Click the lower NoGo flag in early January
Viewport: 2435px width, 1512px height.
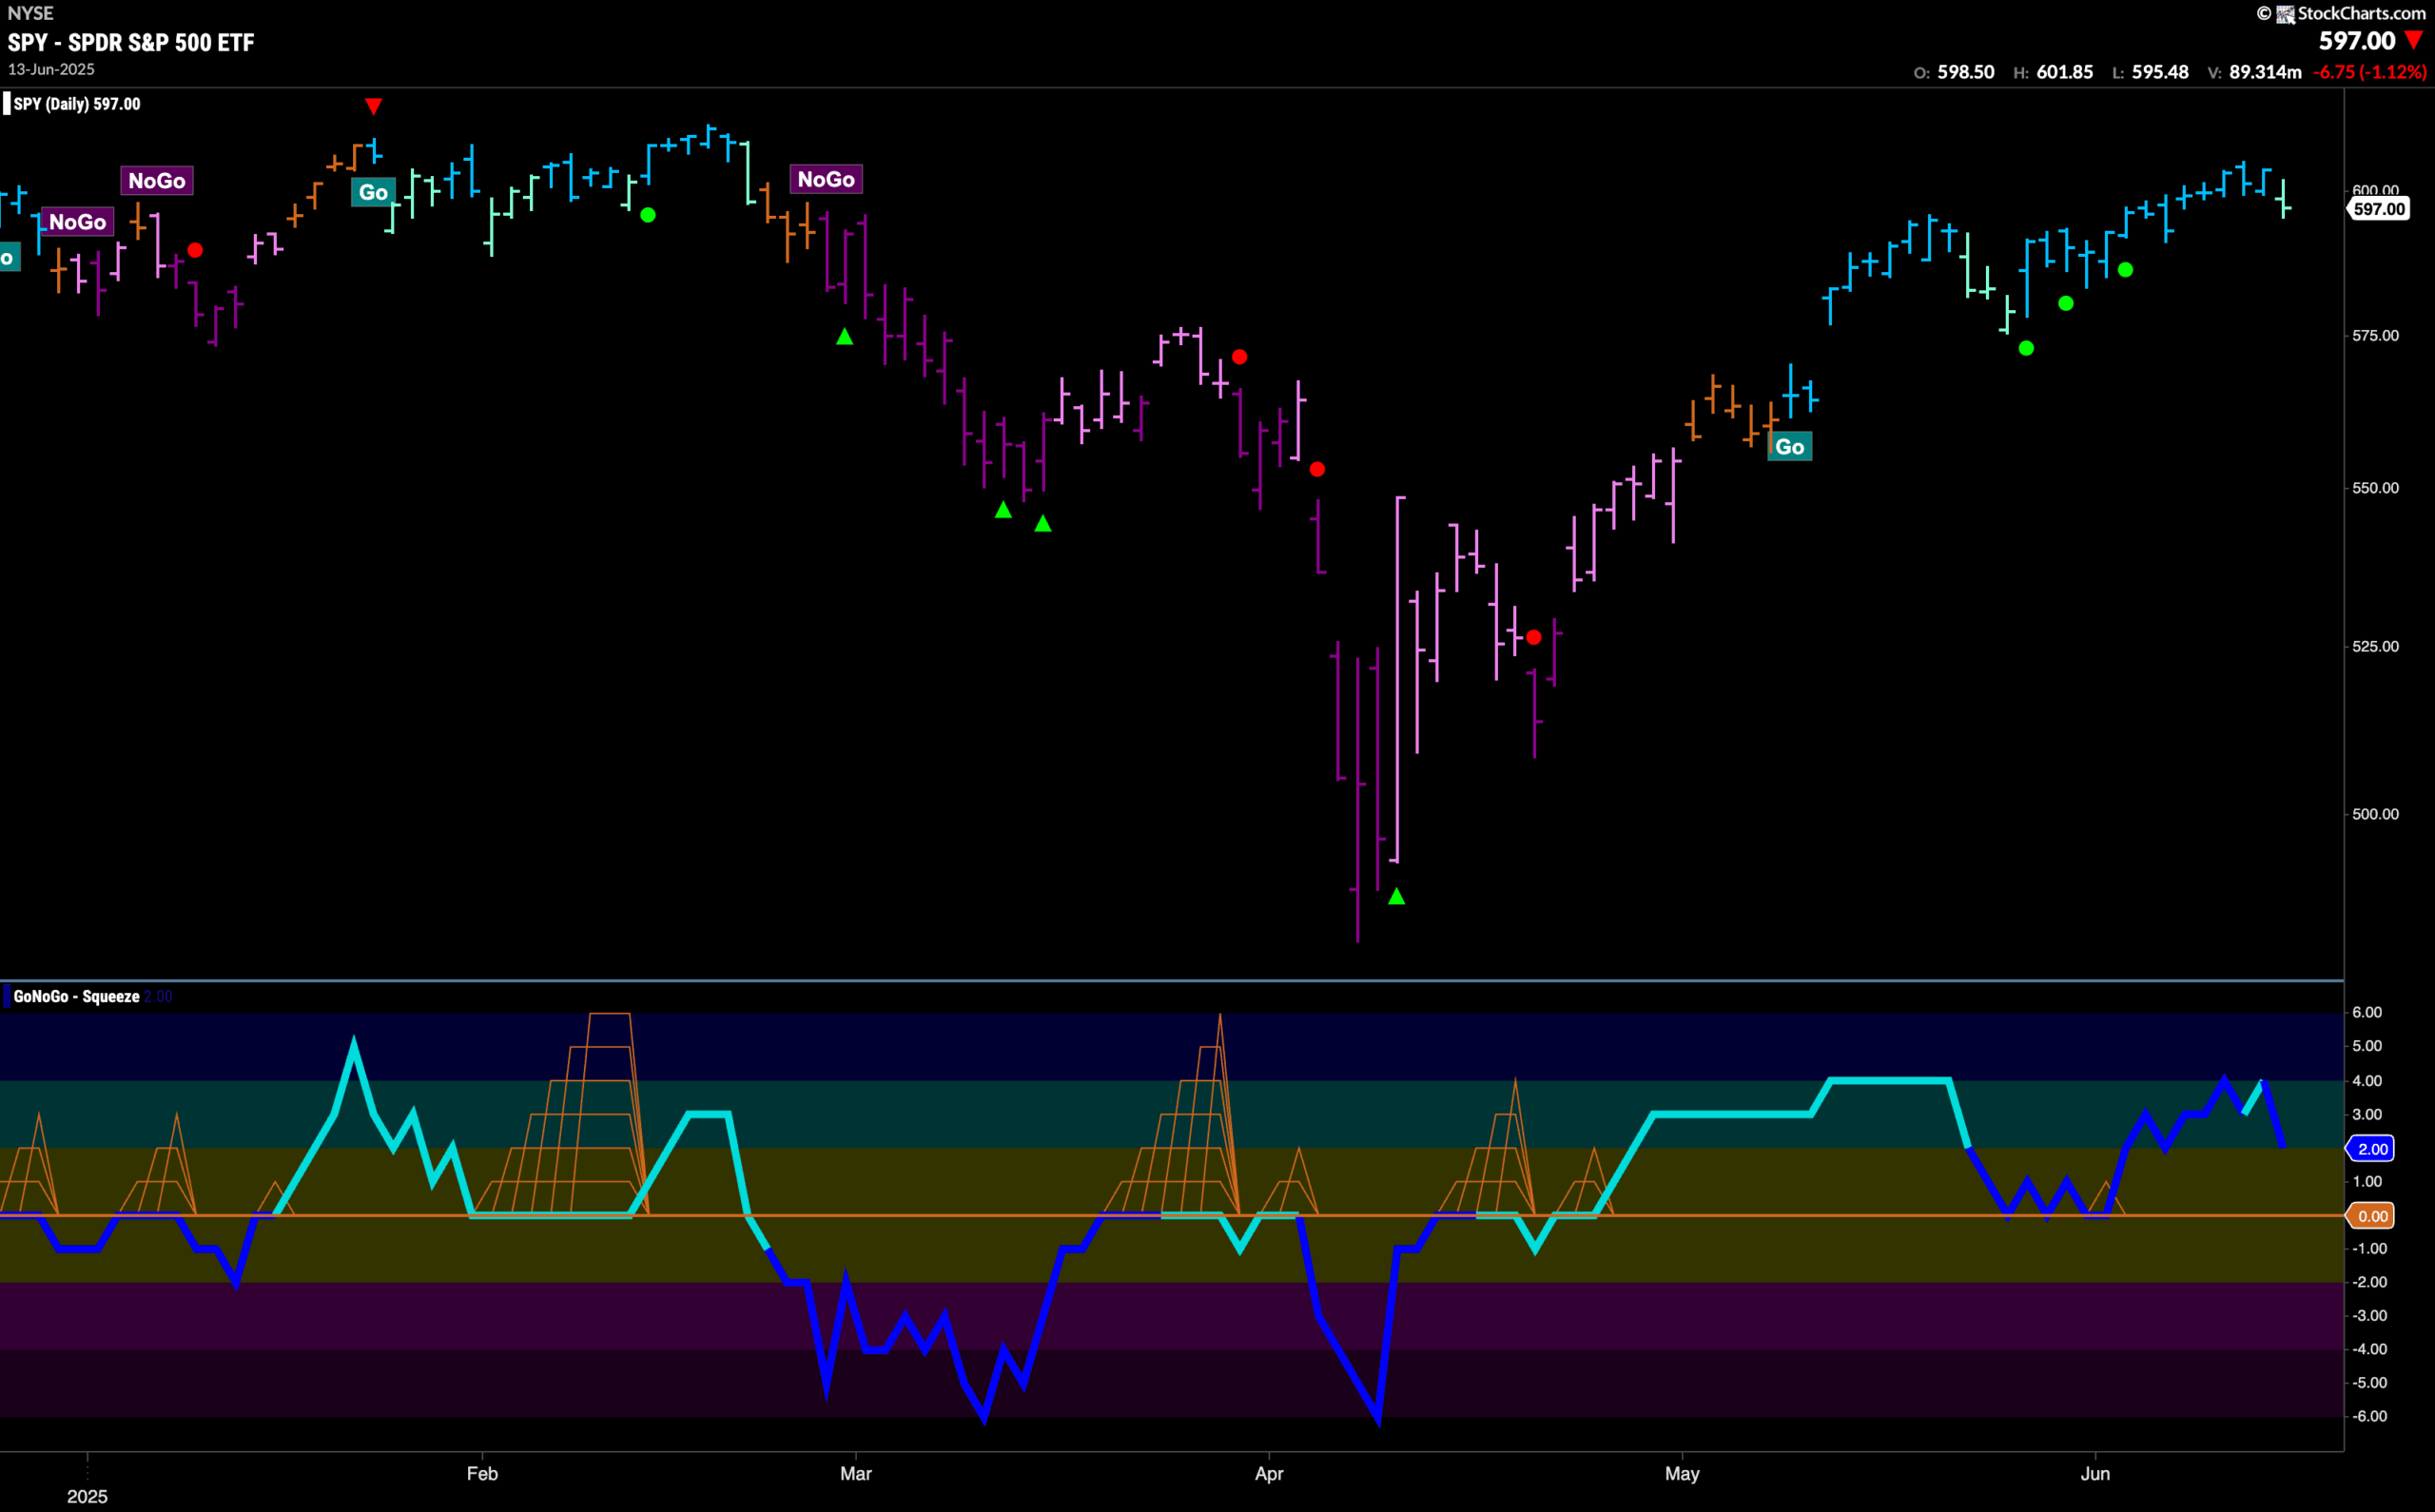click(78, 222)
